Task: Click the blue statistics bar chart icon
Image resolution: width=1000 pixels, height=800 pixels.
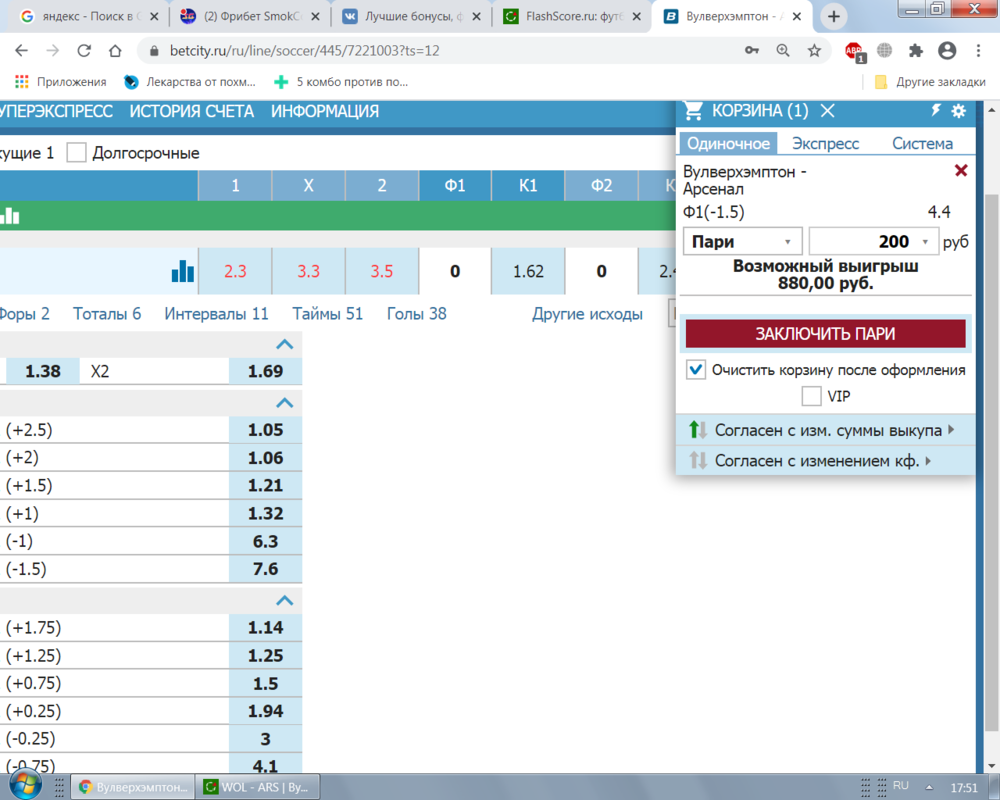Action: coord(183,271)
